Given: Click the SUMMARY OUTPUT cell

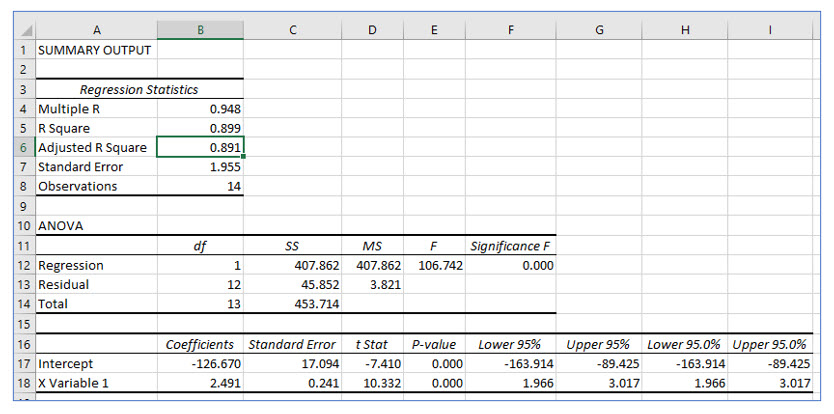Looking at the screenshot, I should click(x=96, y=51).
